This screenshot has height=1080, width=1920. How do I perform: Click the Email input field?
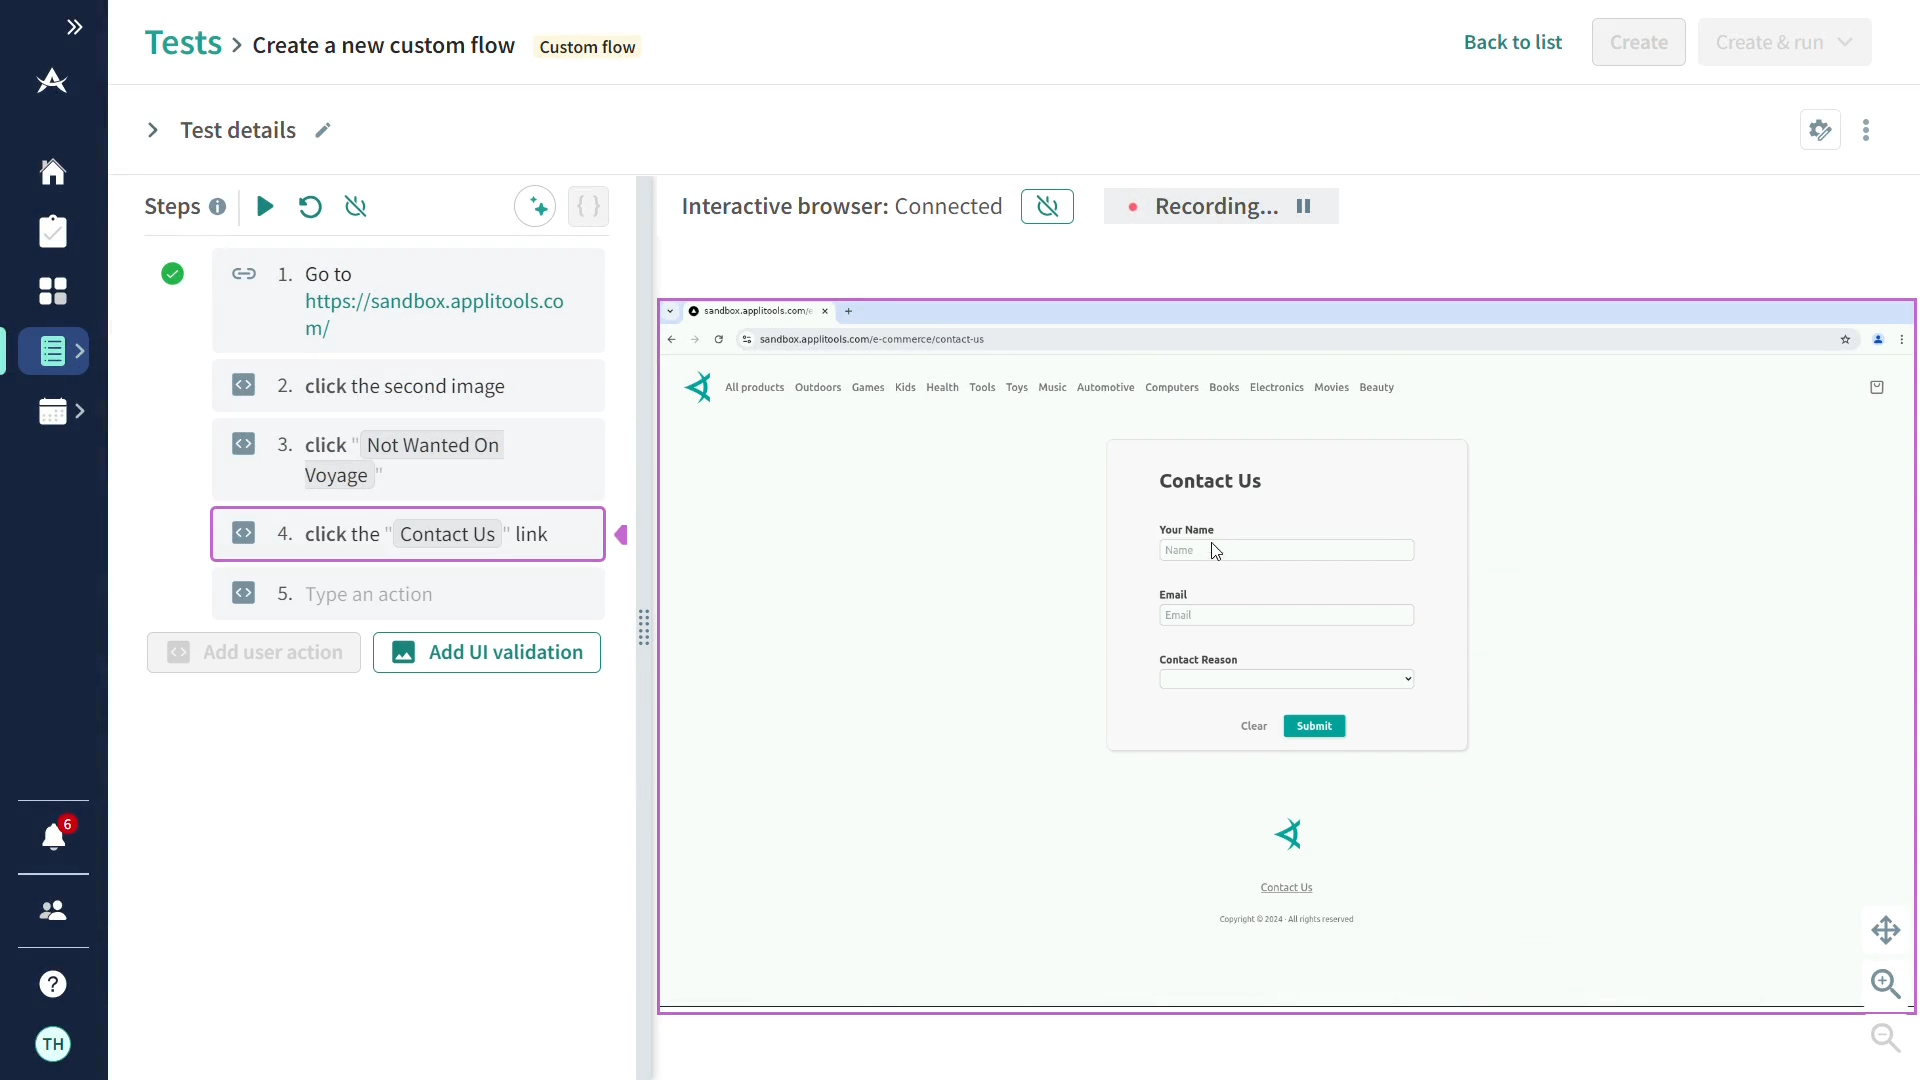pyautogui.click(x=1287, y=615)
